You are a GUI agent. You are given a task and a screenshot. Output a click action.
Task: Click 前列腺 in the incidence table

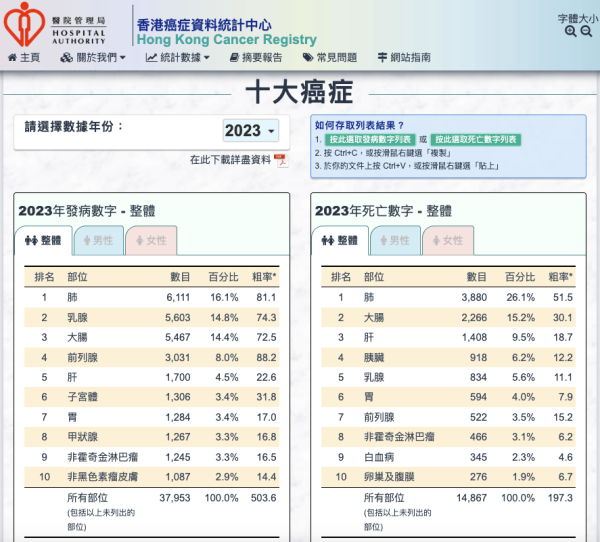pyautogui.click(x=82, y=358)
